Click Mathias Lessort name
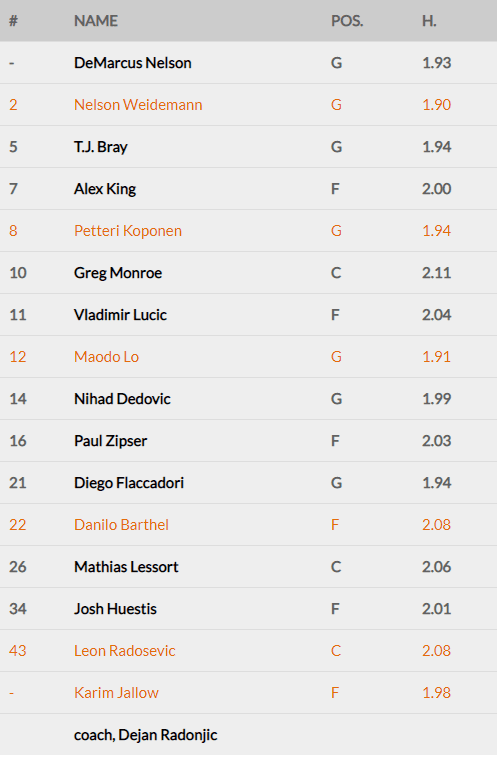Viewport: 497px width, 757px height. tap(126, 567)
